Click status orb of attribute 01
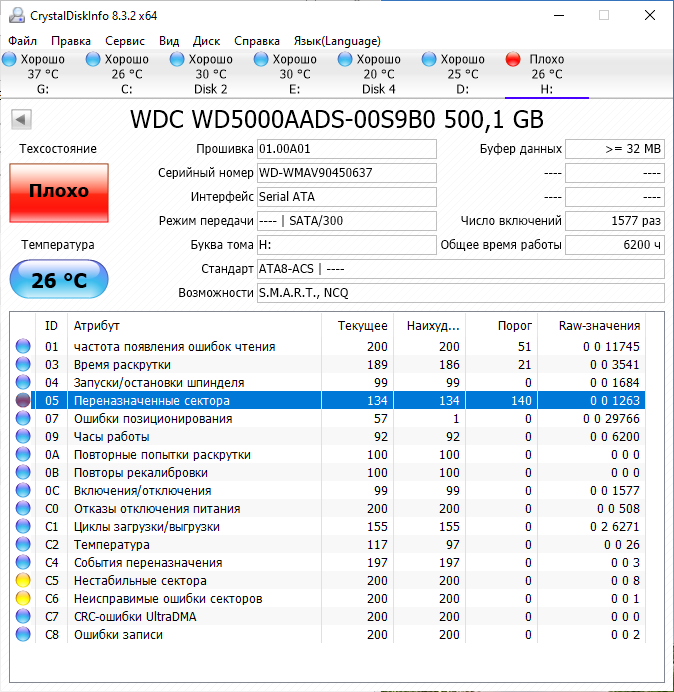The width and height of the screenshot is (674, 692). tap(23, 346)
